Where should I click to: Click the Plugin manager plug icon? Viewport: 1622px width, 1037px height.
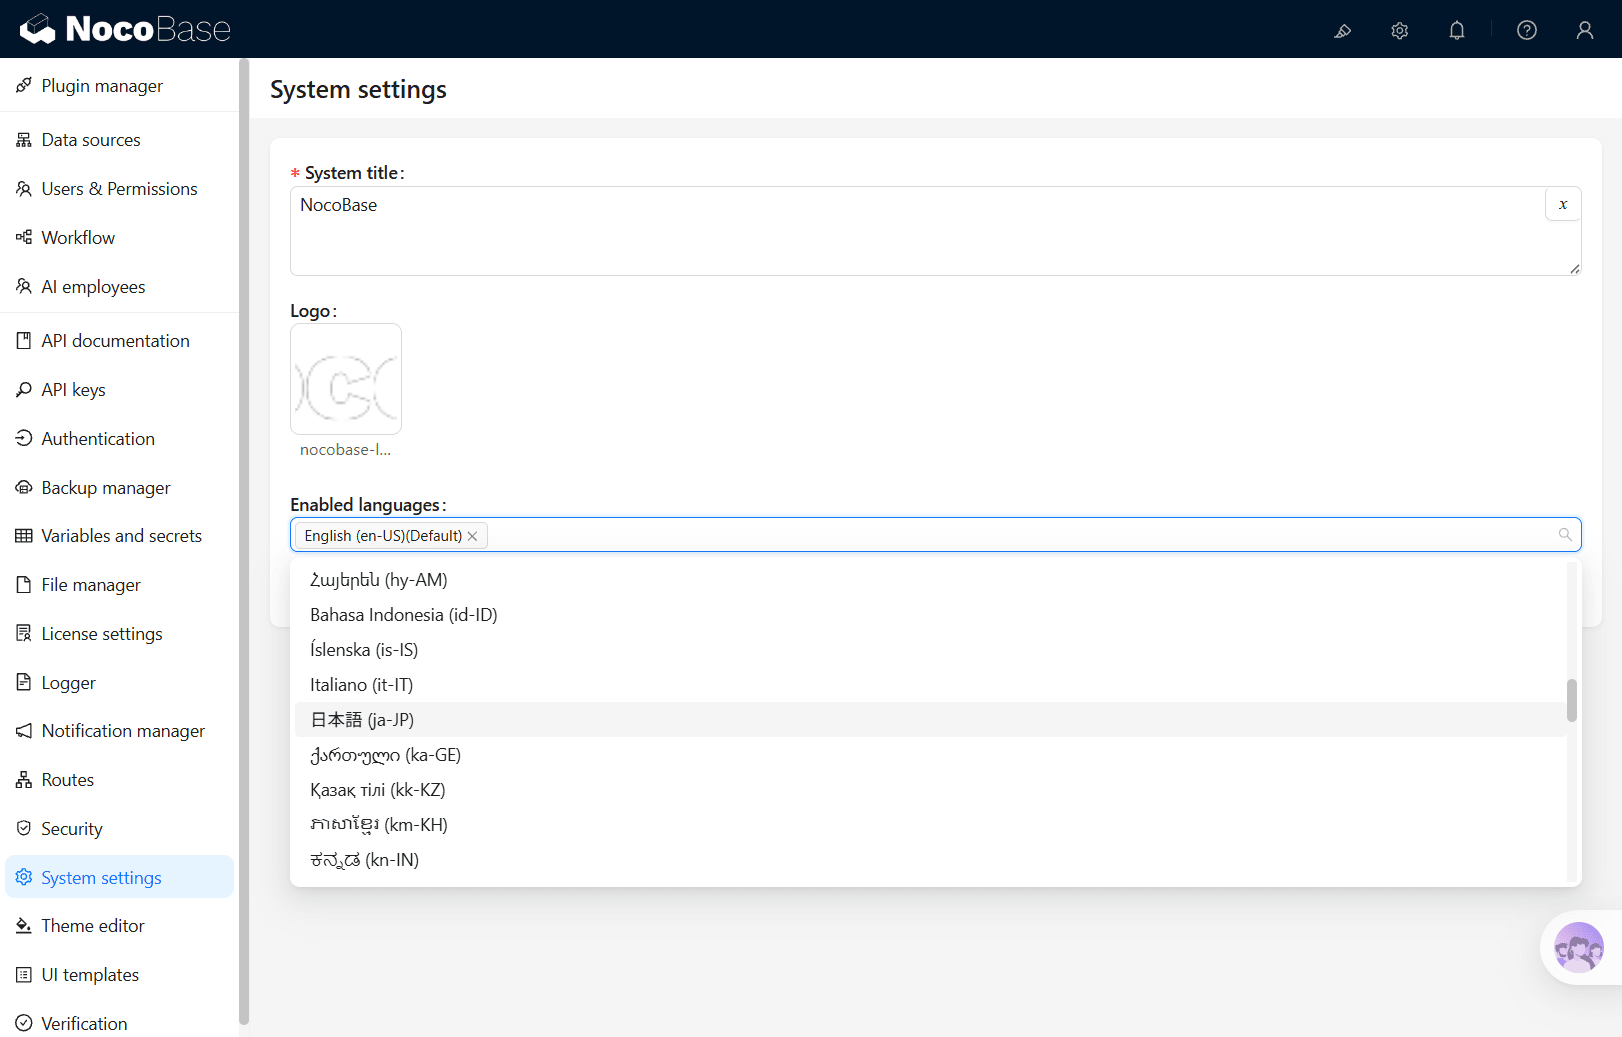(x=24, y=86)
